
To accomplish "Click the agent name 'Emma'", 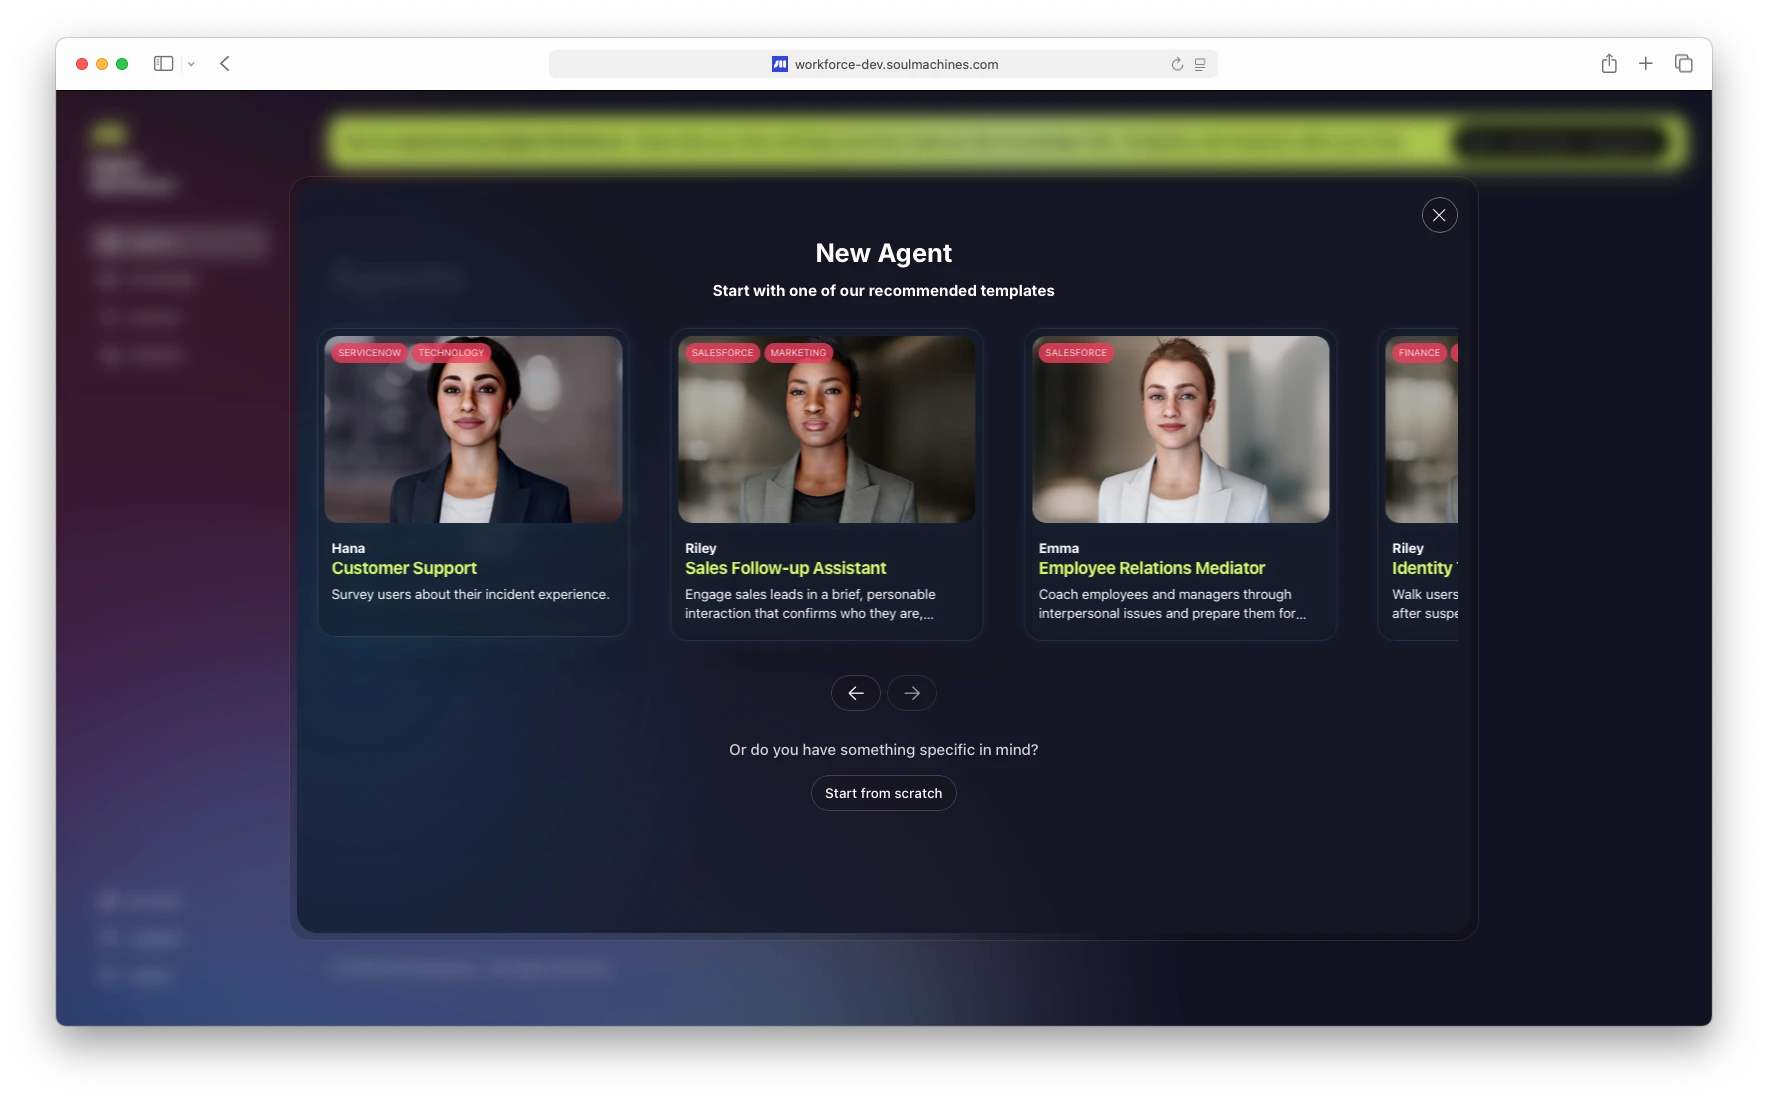I will point(1058,548).
